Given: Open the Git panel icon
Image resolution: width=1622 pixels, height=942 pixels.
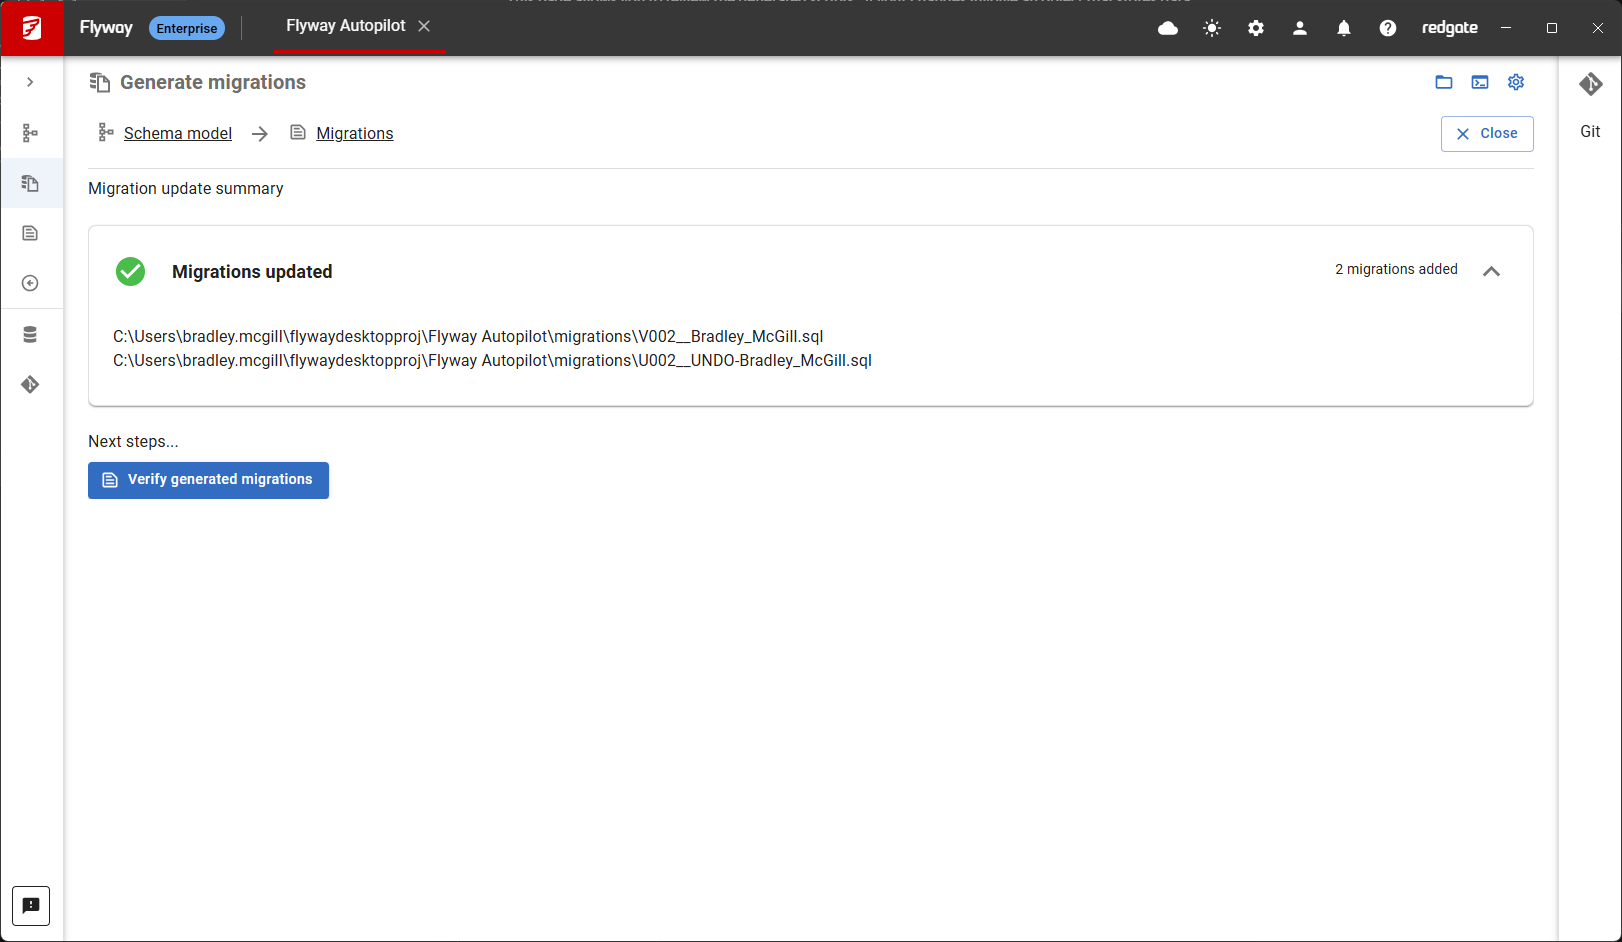Looking at the screenshot, I should (x=1591, y=84).
